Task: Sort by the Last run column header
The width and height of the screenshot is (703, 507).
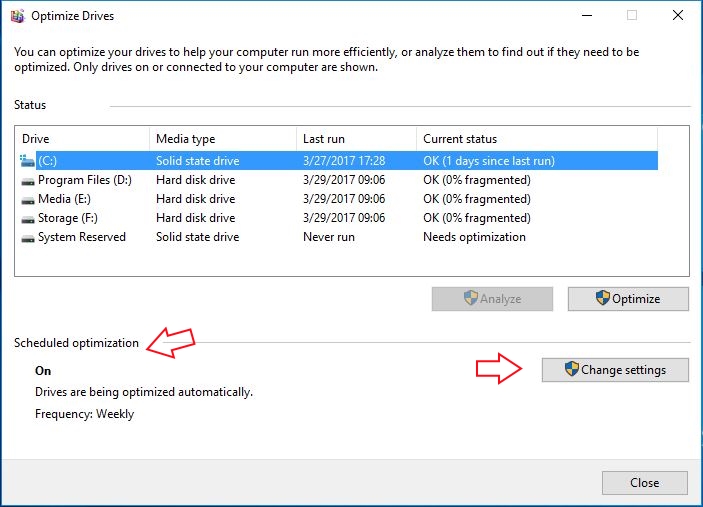Action: tap(356, 139)
